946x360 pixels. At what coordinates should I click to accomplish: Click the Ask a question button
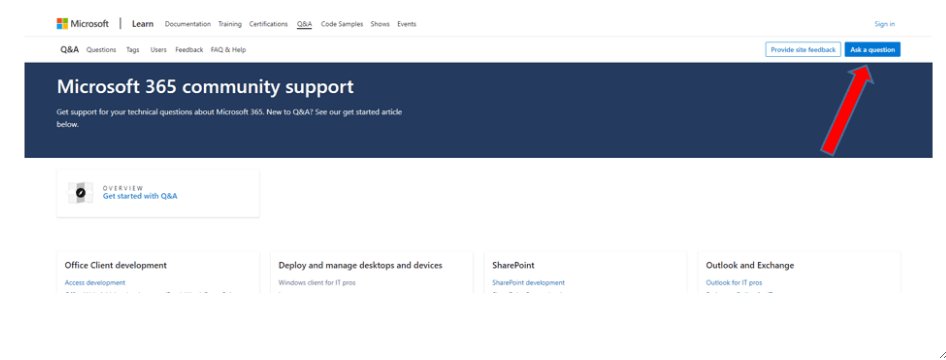(x=872, y=49)
